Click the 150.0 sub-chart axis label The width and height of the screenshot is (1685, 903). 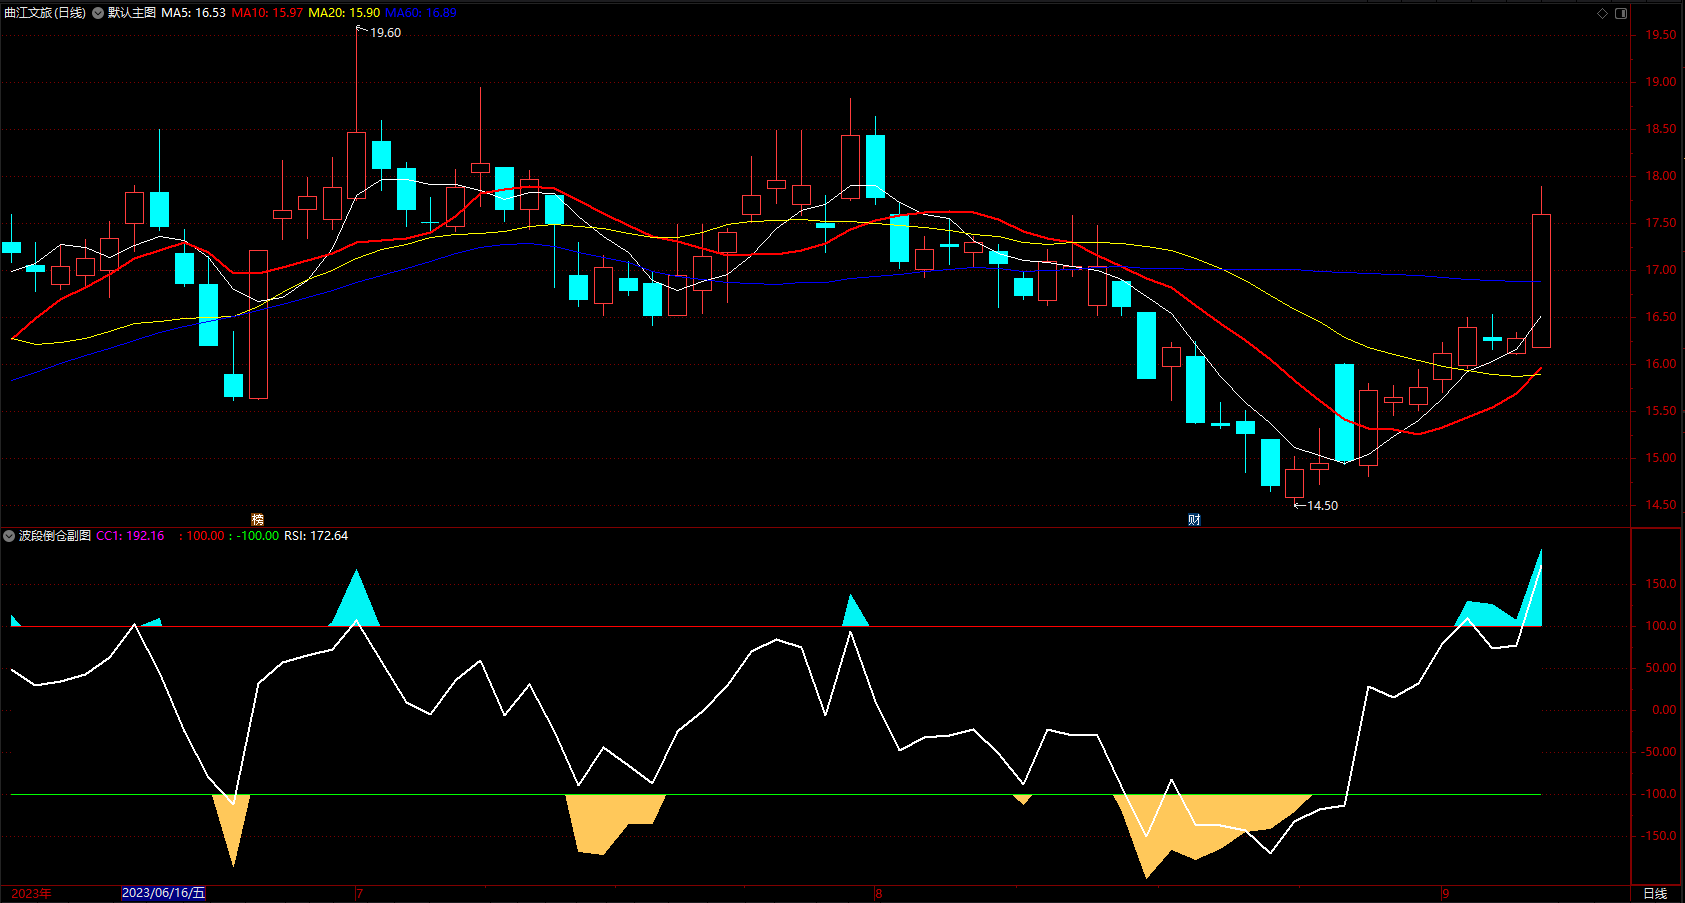pyautogui.click(x=1663, y=584)
